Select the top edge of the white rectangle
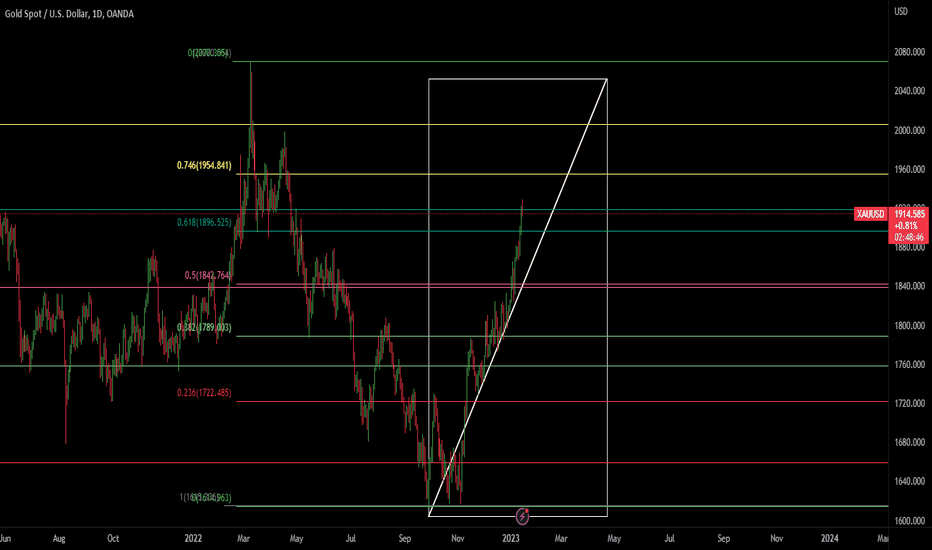This screenshot has width=932, height=550. 518,79
